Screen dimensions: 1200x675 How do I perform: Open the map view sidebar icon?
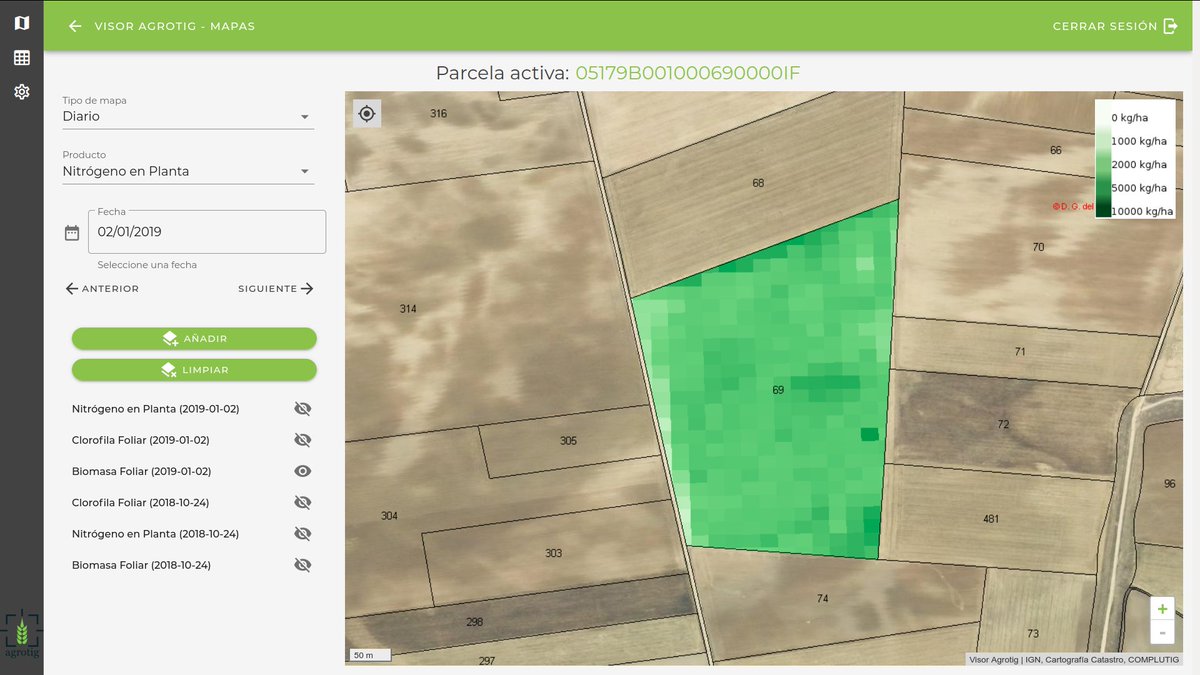(x=21, y=23)
